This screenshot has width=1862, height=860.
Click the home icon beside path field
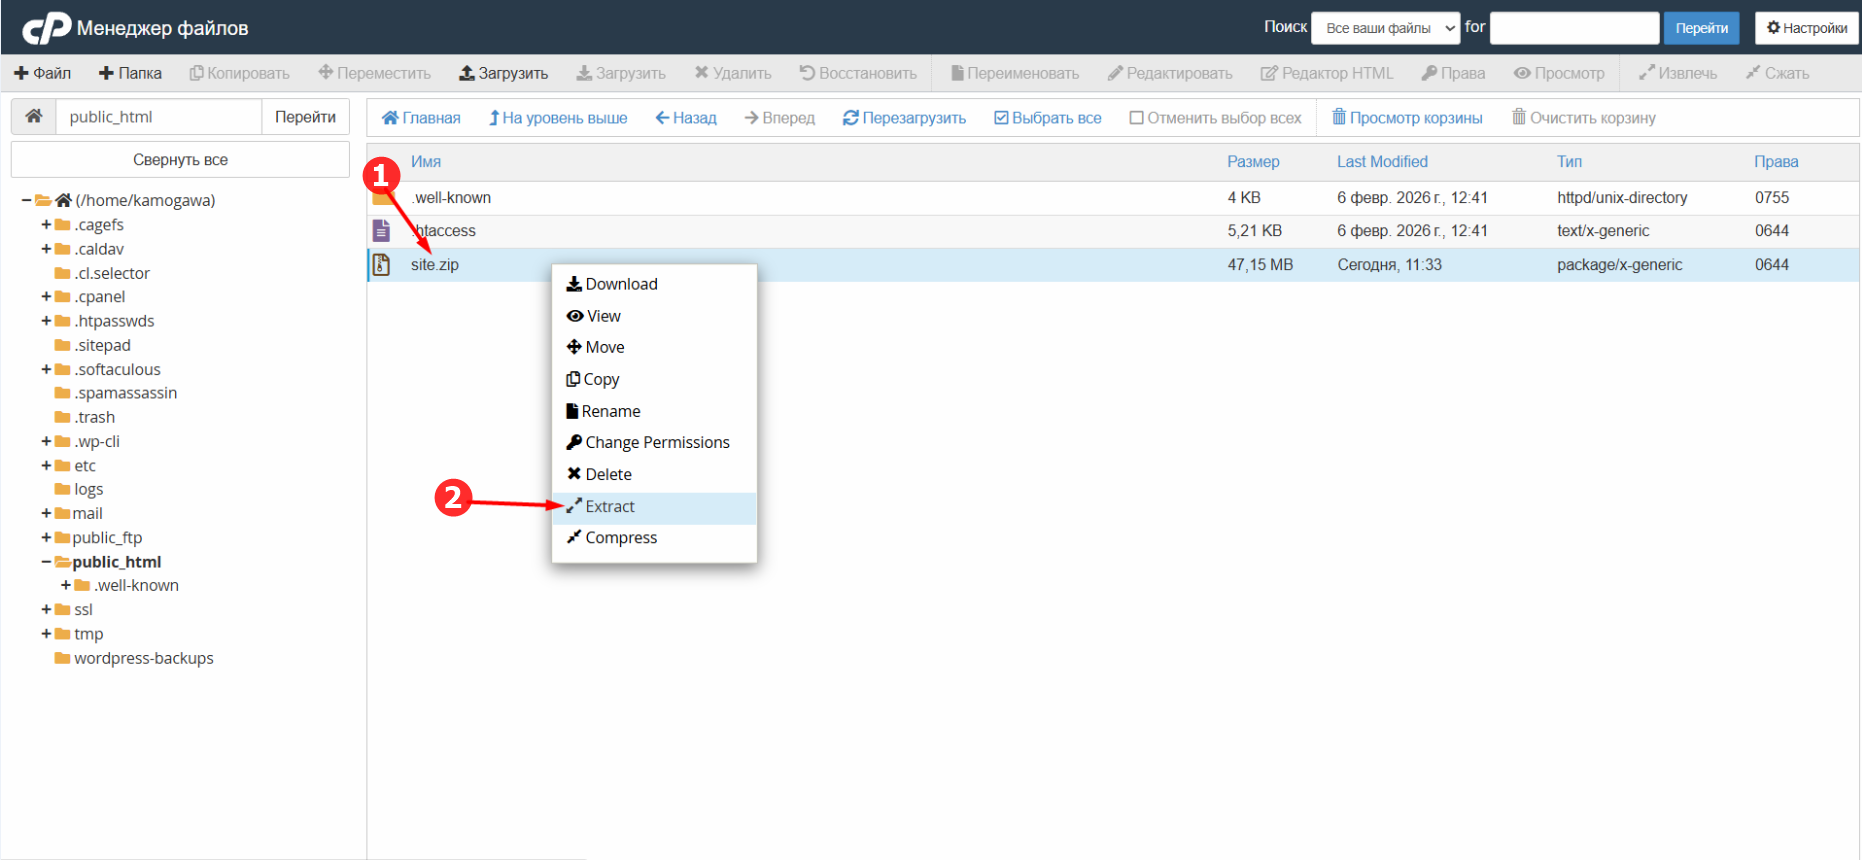[x=33, y=117]
